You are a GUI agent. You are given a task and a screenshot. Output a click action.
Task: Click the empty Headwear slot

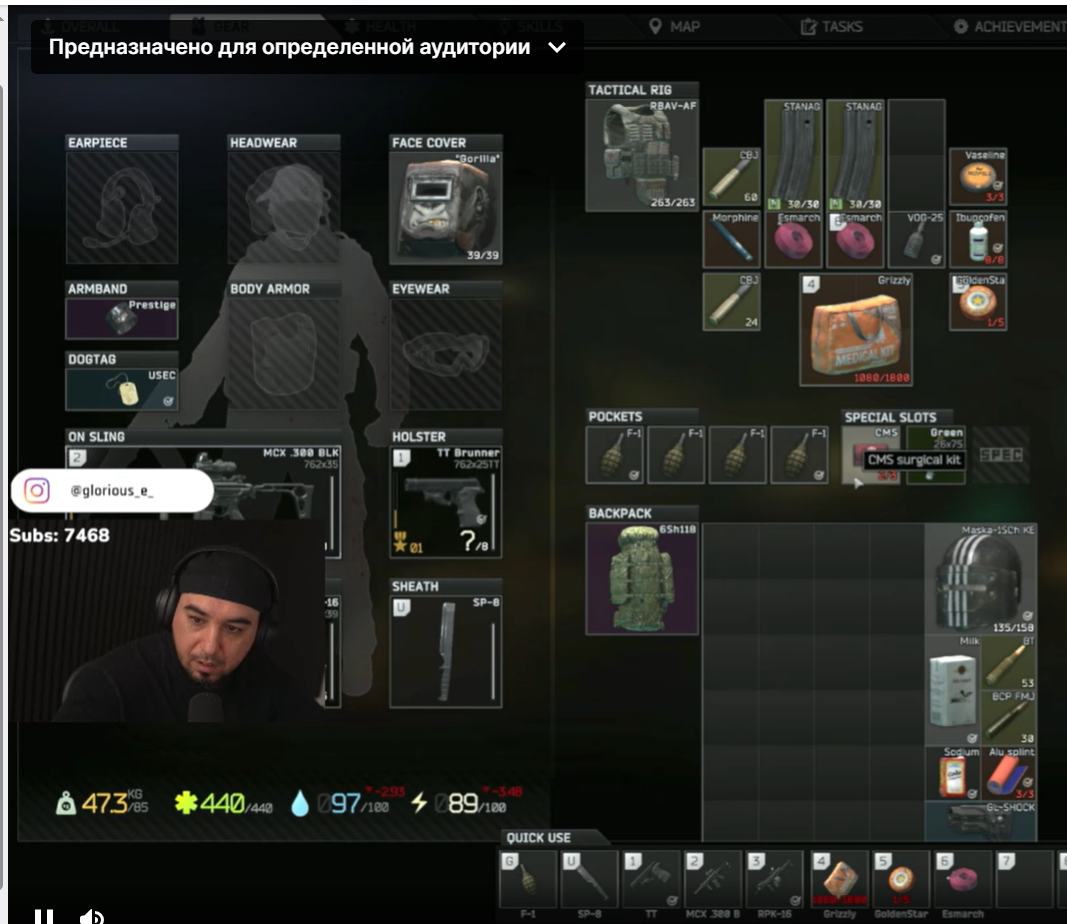click(284, 208)
